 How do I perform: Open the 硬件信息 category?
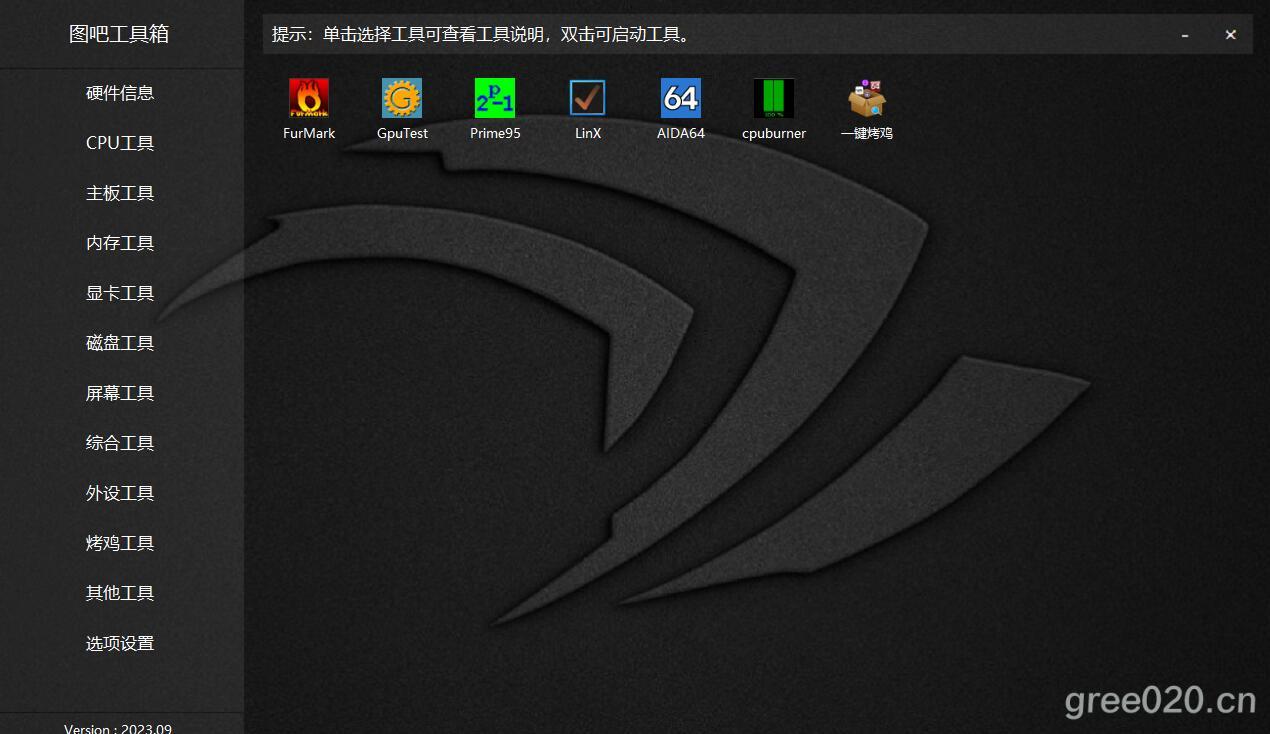(120, 93)
